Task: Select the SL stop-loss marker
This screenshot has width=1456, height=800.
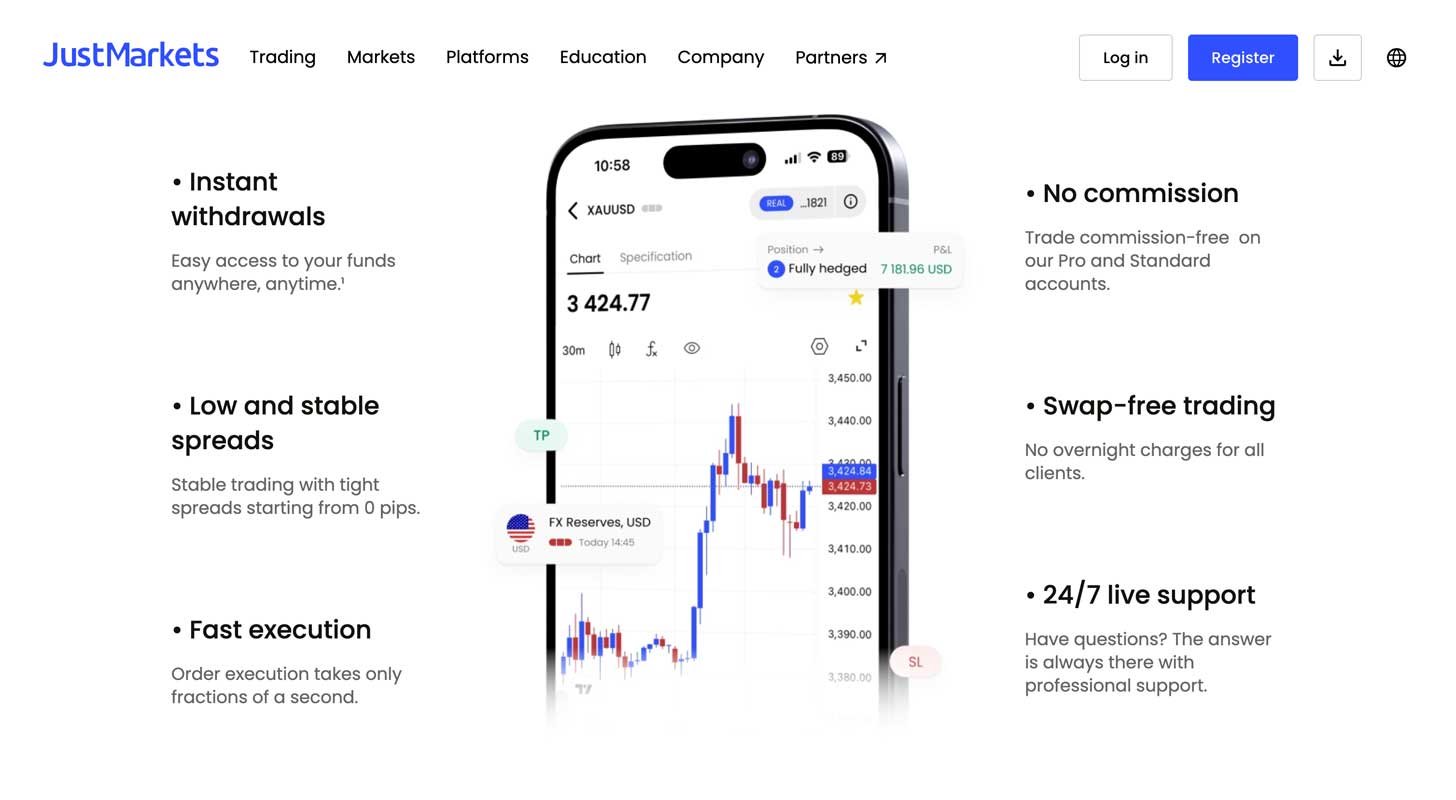Action: pos(914,661)
